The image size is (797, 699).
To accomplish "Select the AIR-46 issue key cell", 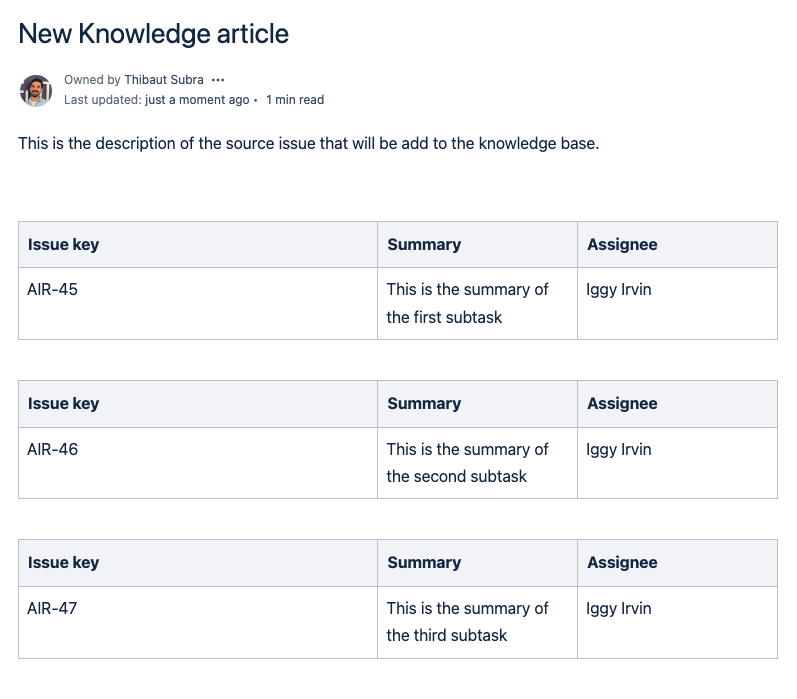I will (53, 449).
